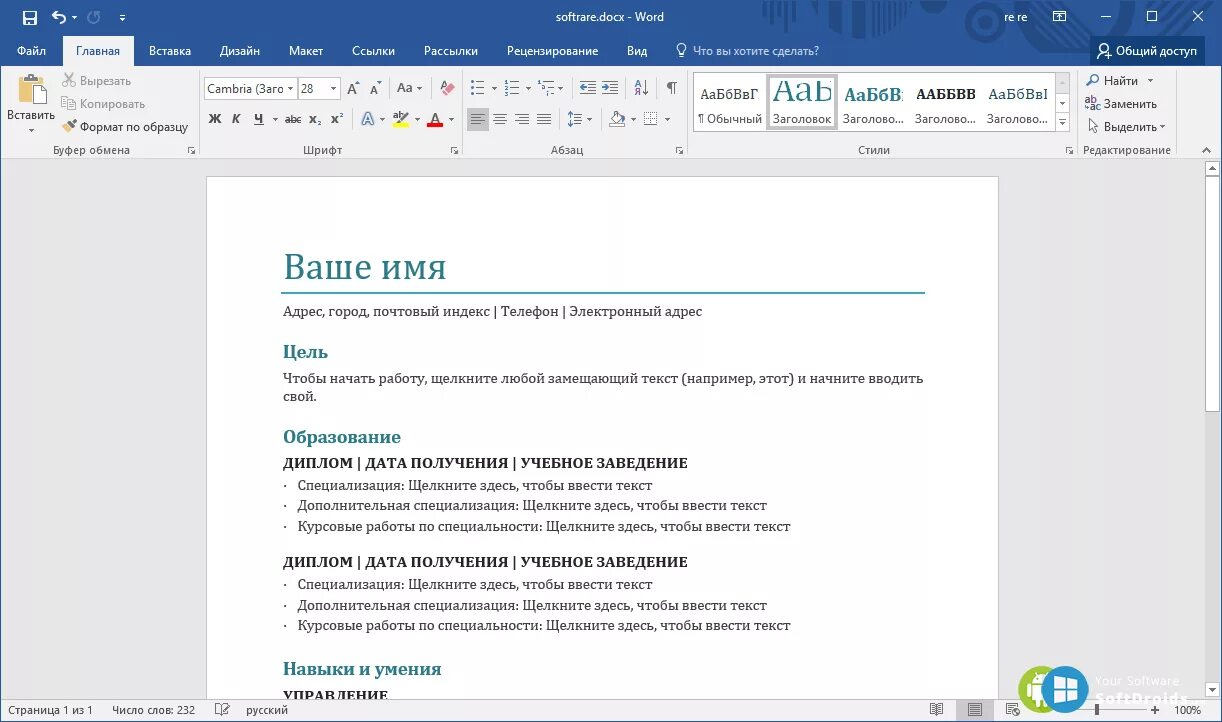The width and height of the screenshot is (1222, 722).
Task: Switch to Read Mode view icon
Action: tap(936, 710)
